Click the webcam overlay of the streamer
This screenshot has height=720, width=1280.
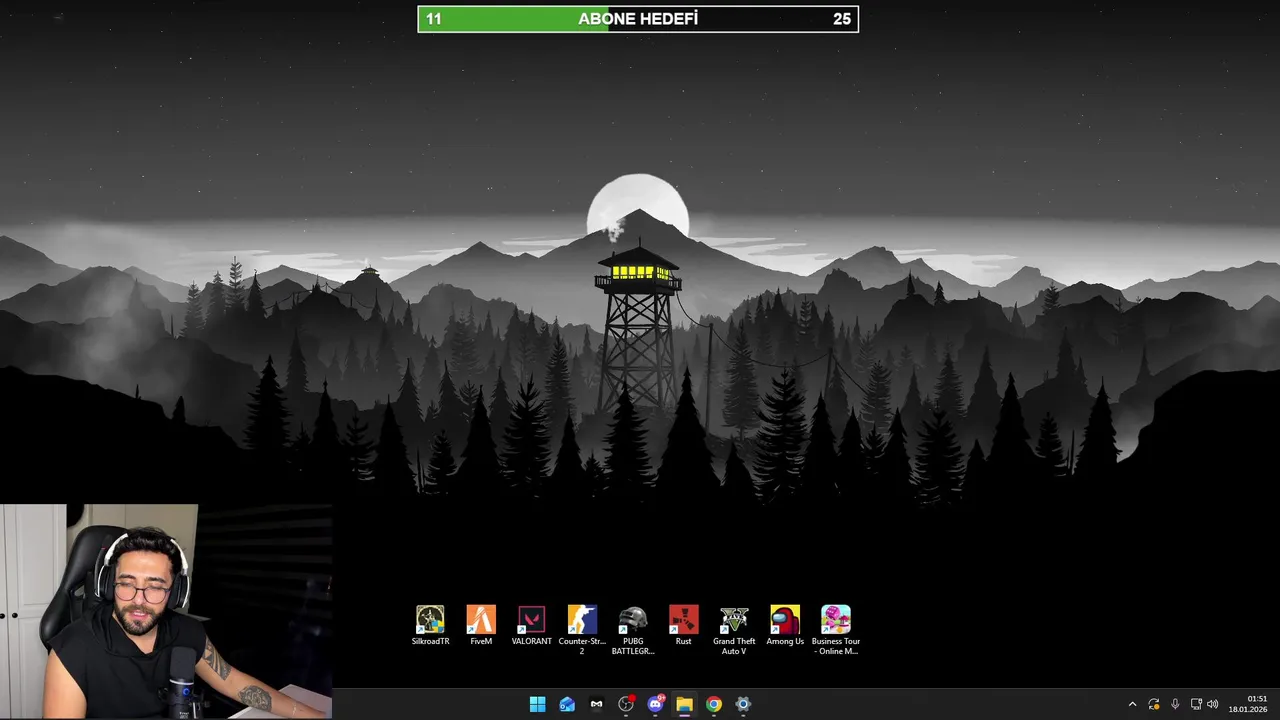(x=166, y=611)
